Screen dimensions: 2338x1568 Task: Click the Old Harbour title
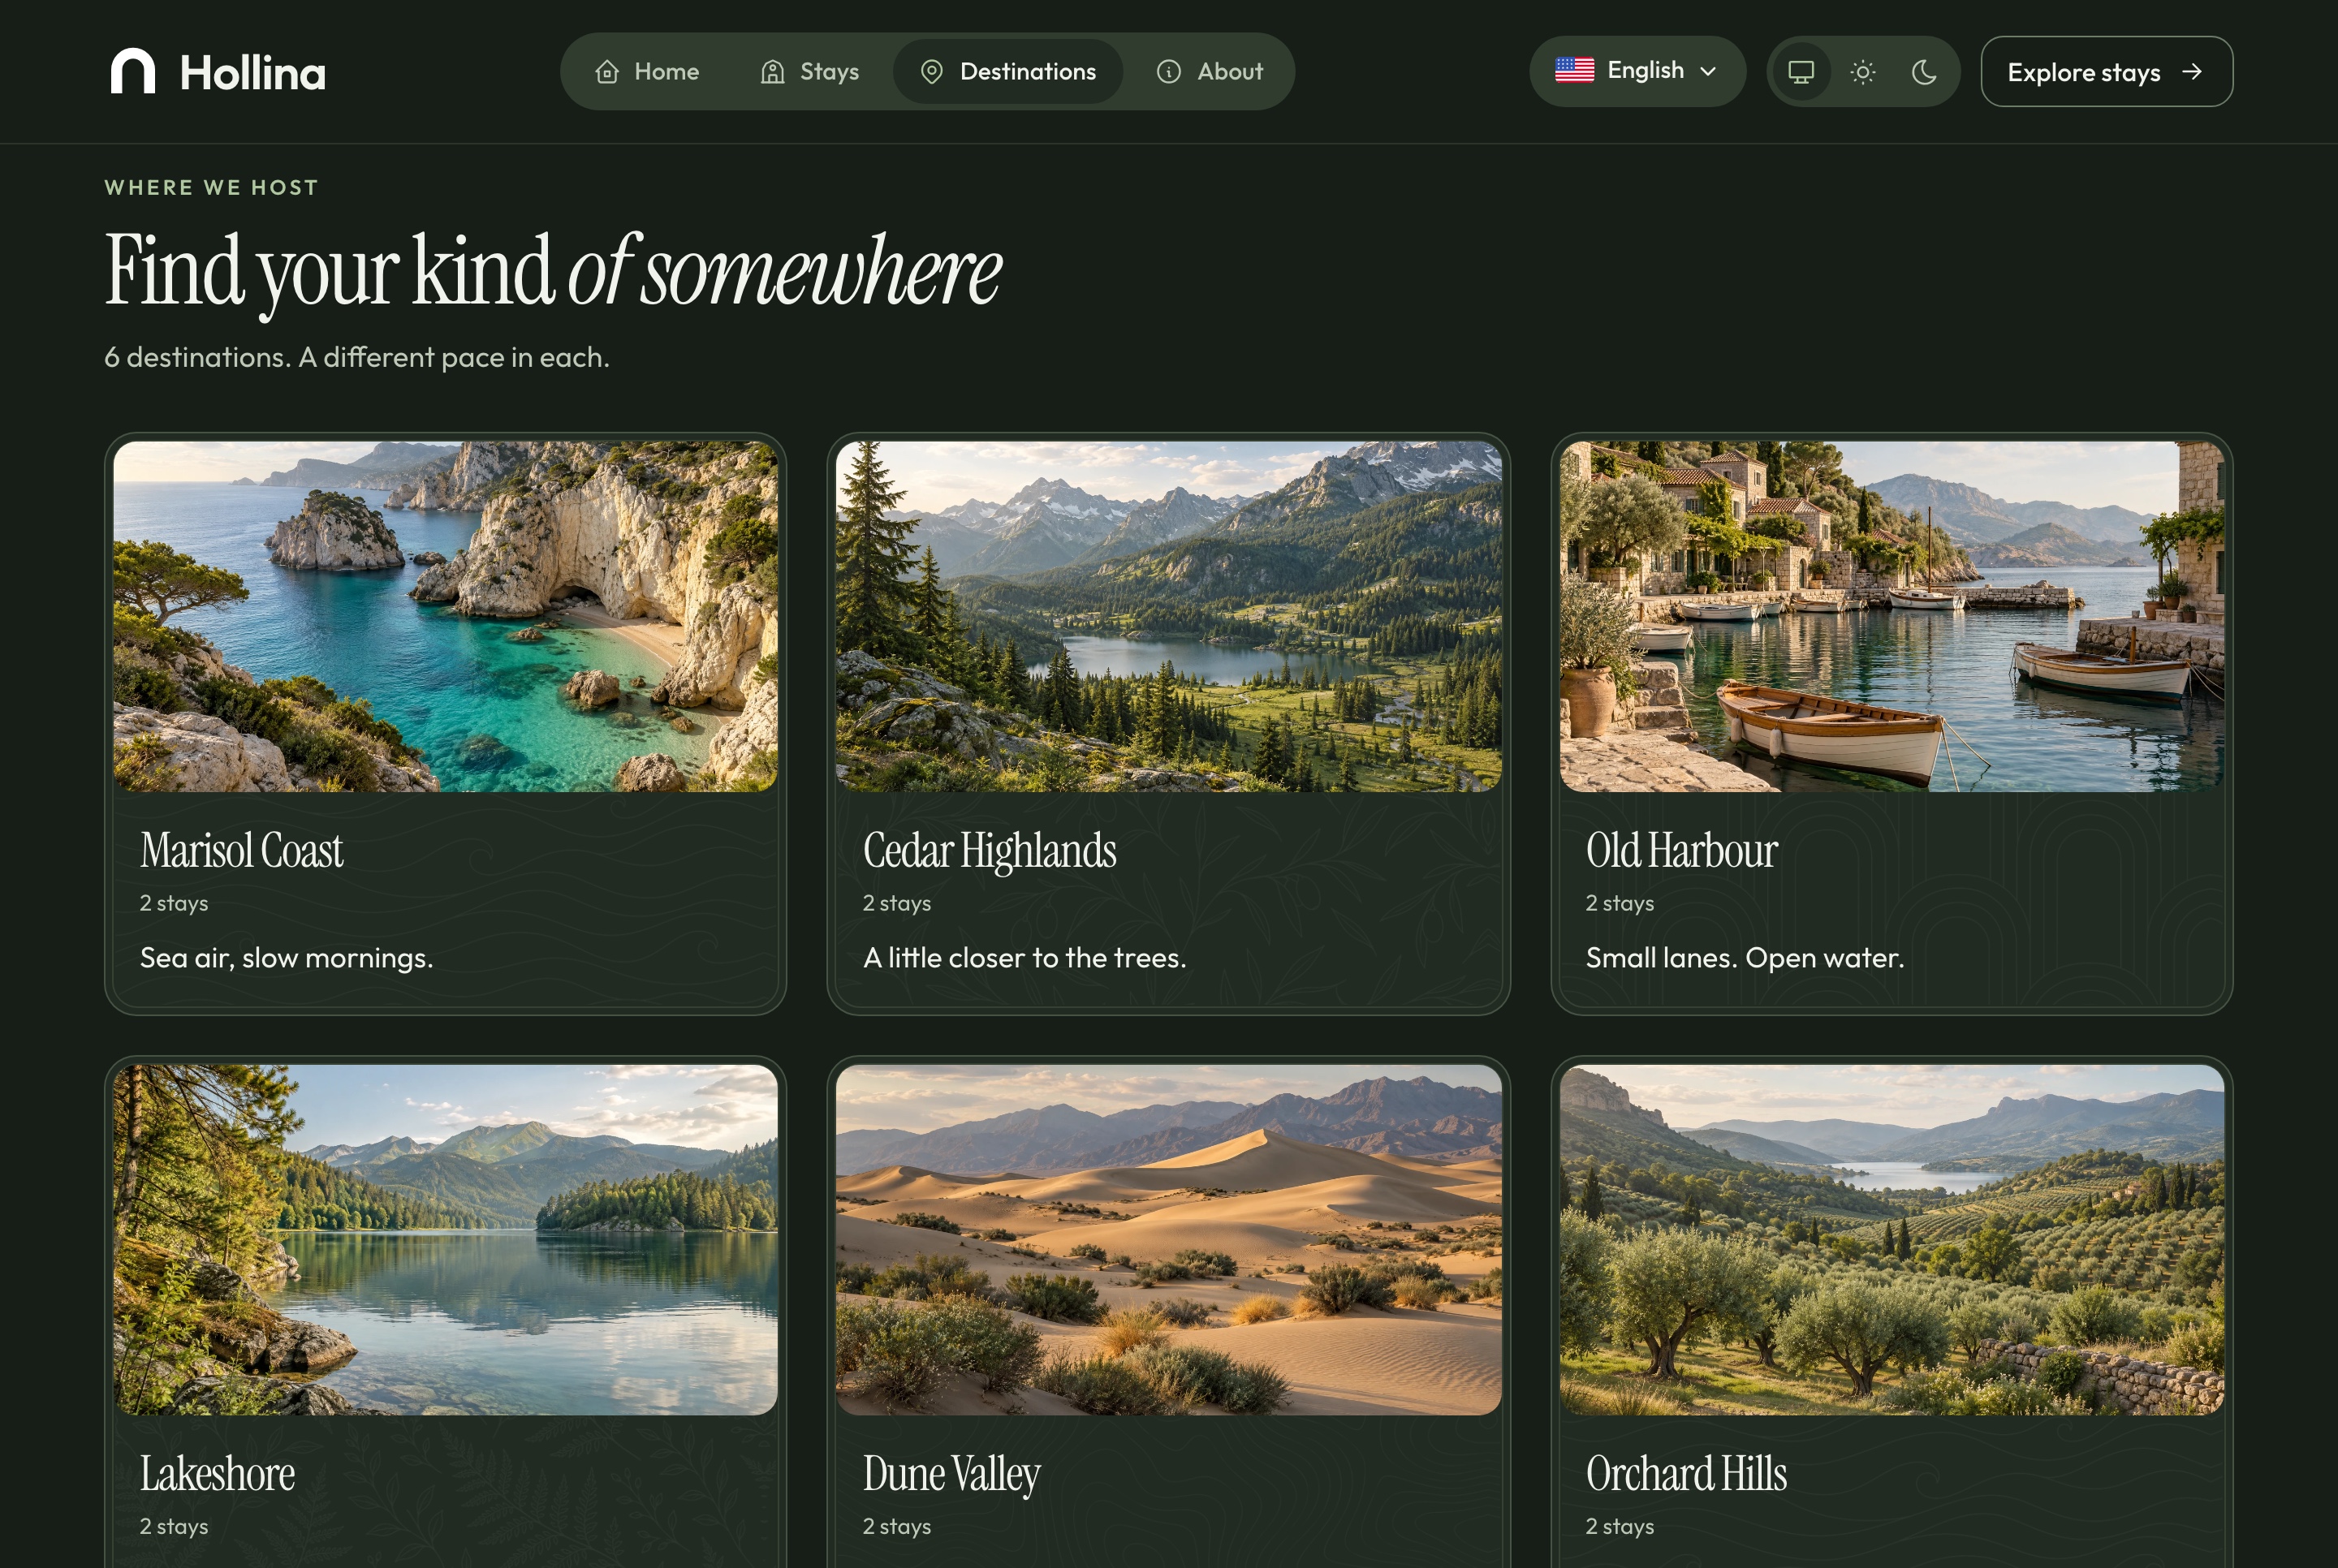tap(1681, 851)
